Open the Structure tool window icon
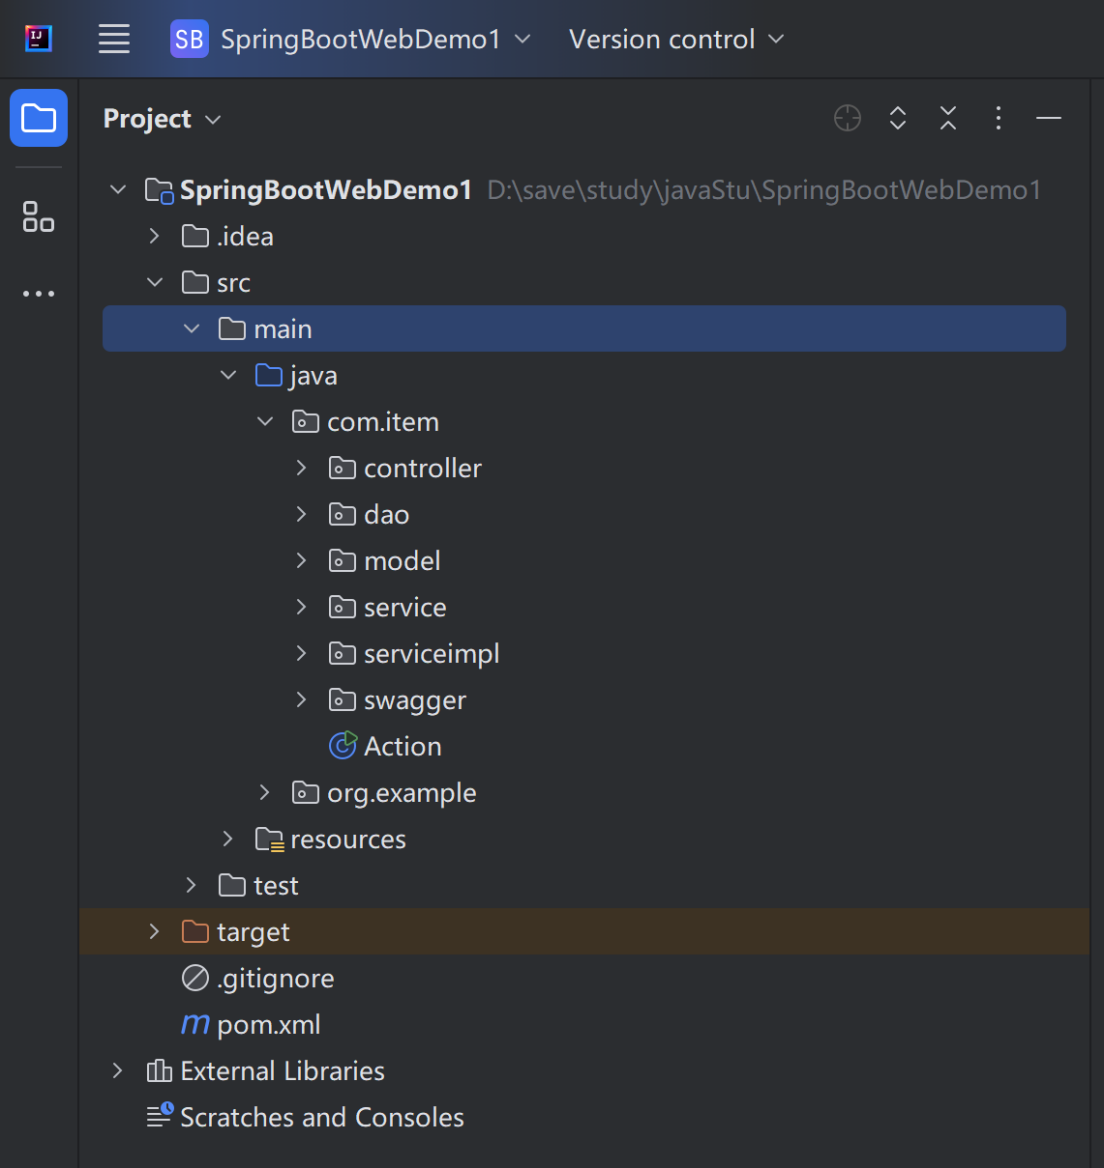The height and width of the screenshot is (1168, 1104). pos(39,217)
